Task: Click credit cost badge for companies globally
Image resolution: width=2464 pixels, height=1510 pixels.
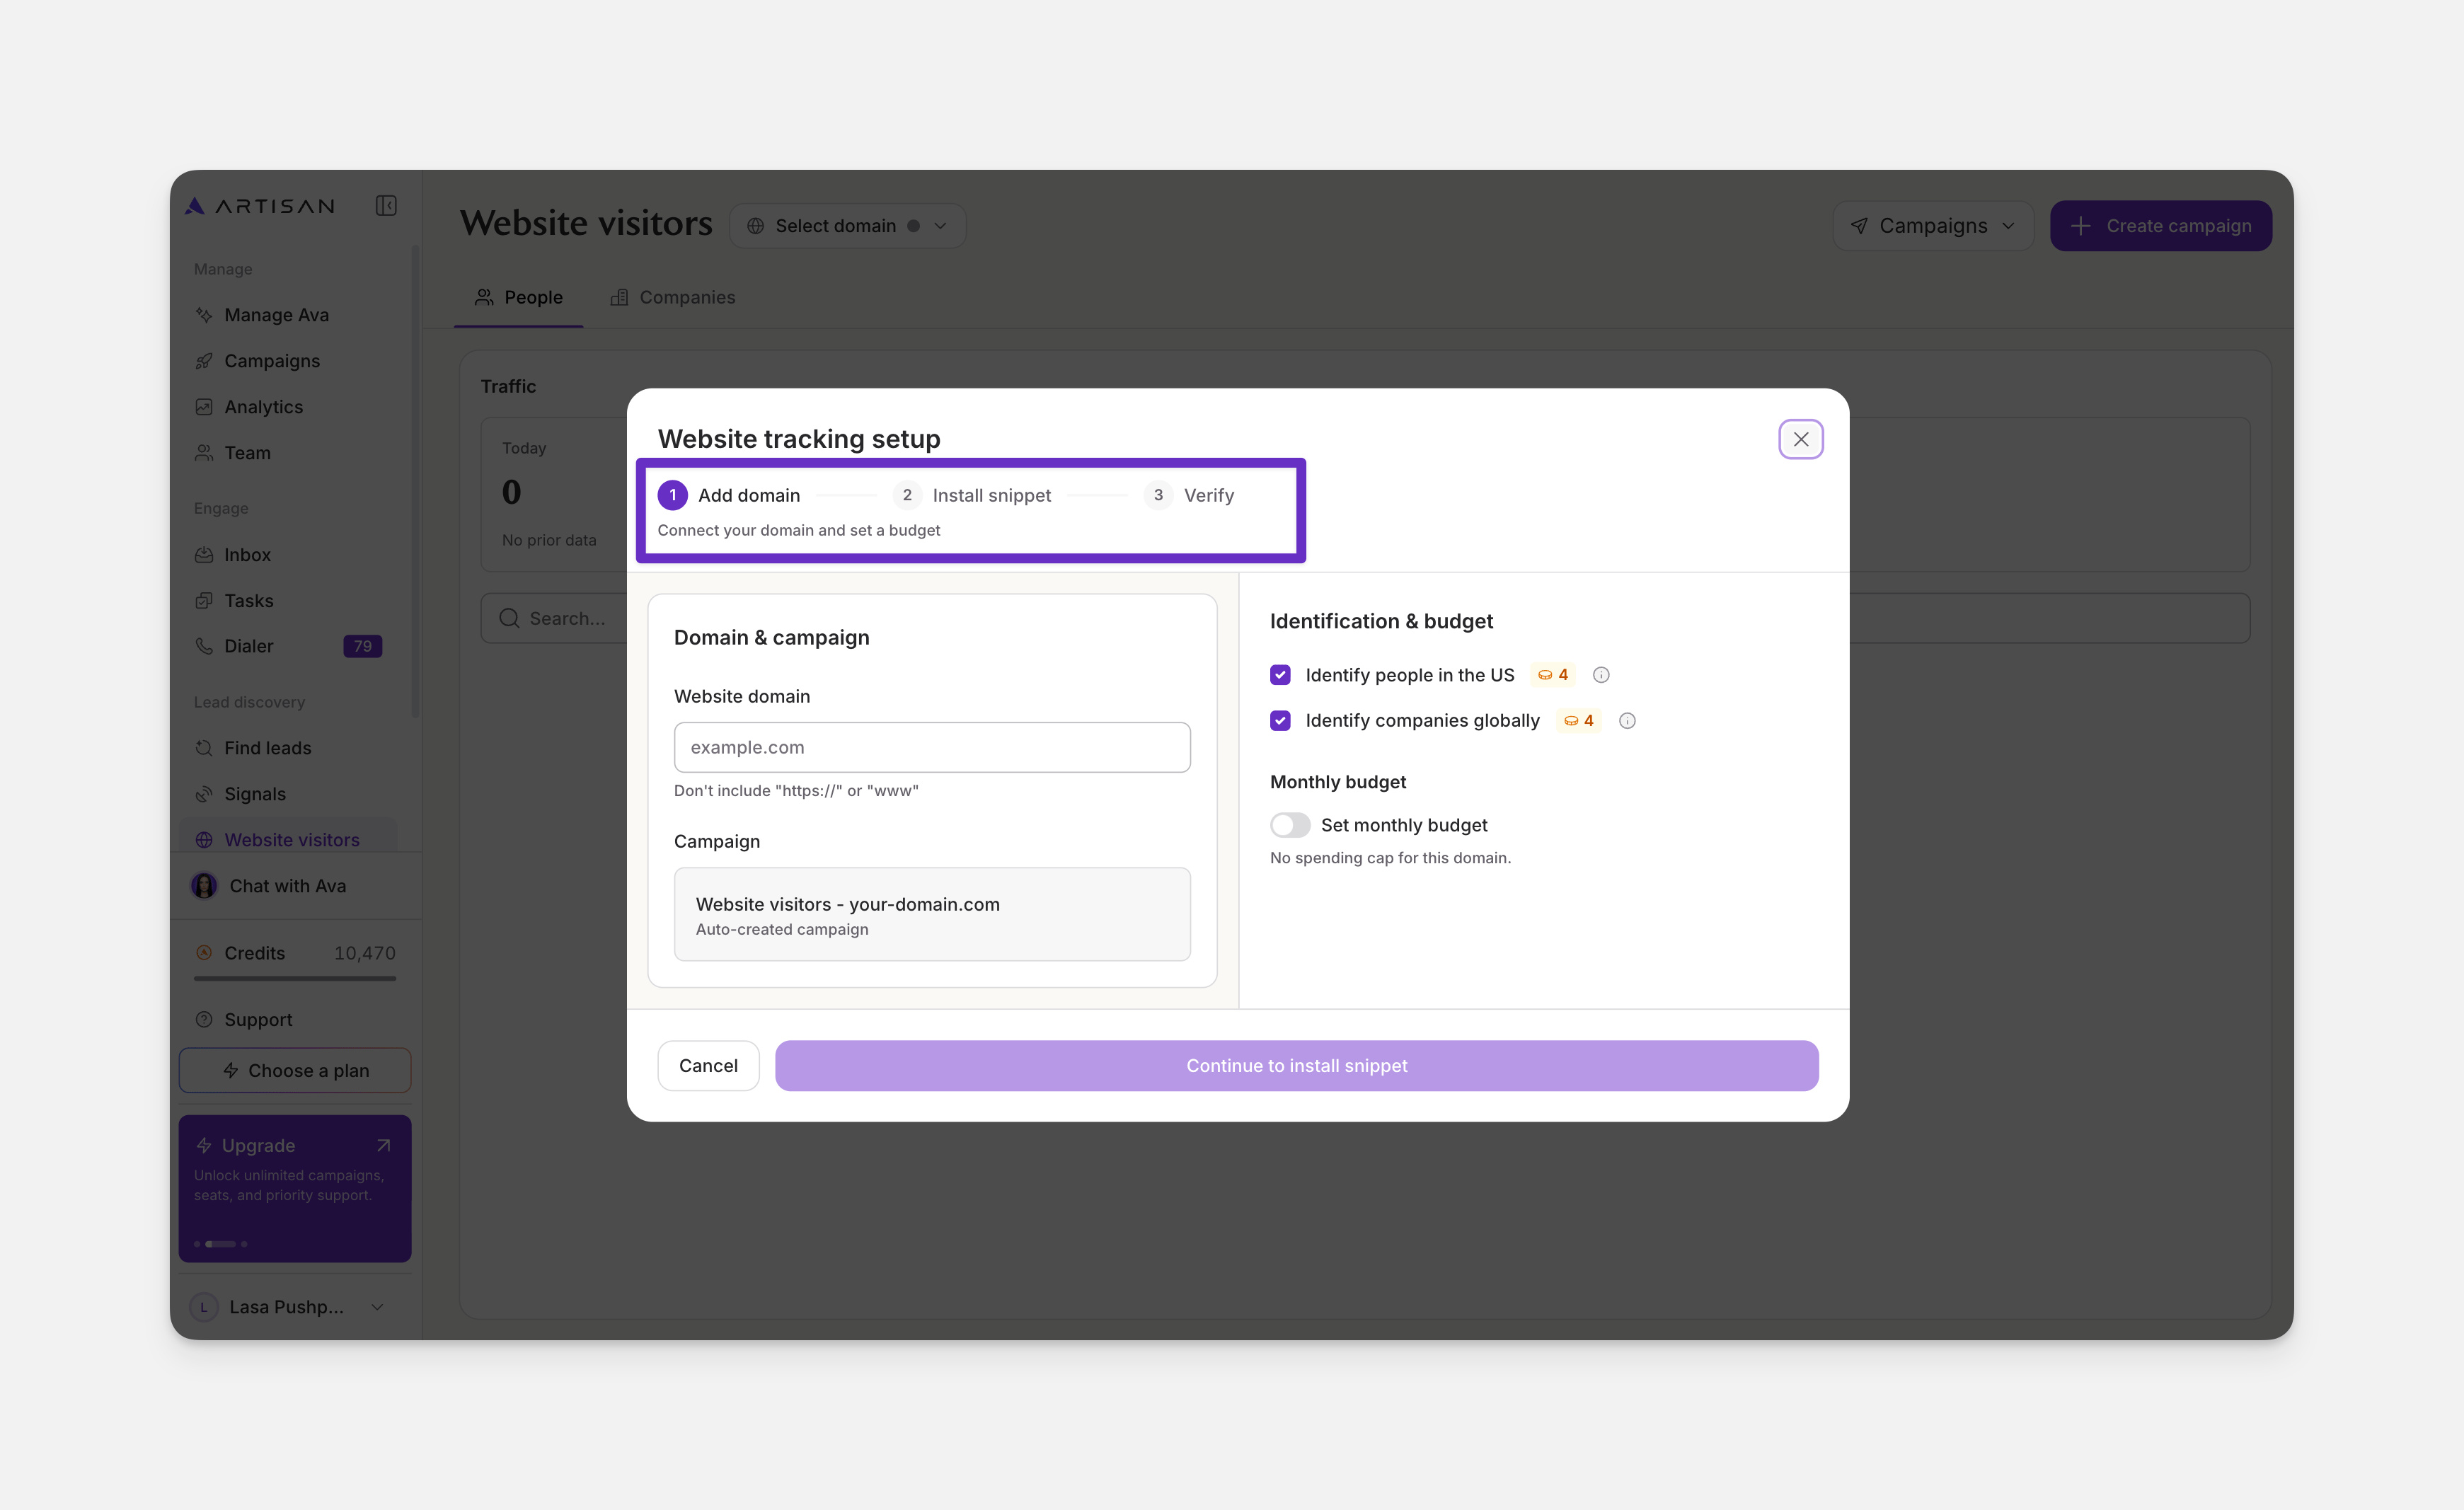Action: pyautogui.click(x=1579, y=721)
